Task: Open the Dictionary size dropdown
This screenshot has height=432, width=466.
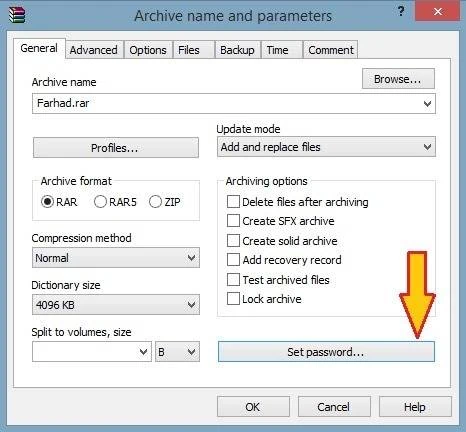Action: 116,304
